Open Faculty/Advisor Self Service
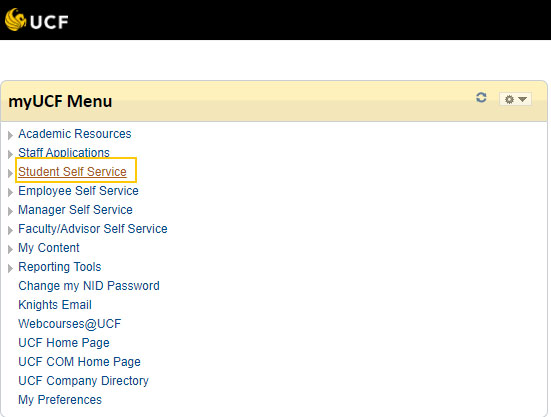 [x=93, y=229]
